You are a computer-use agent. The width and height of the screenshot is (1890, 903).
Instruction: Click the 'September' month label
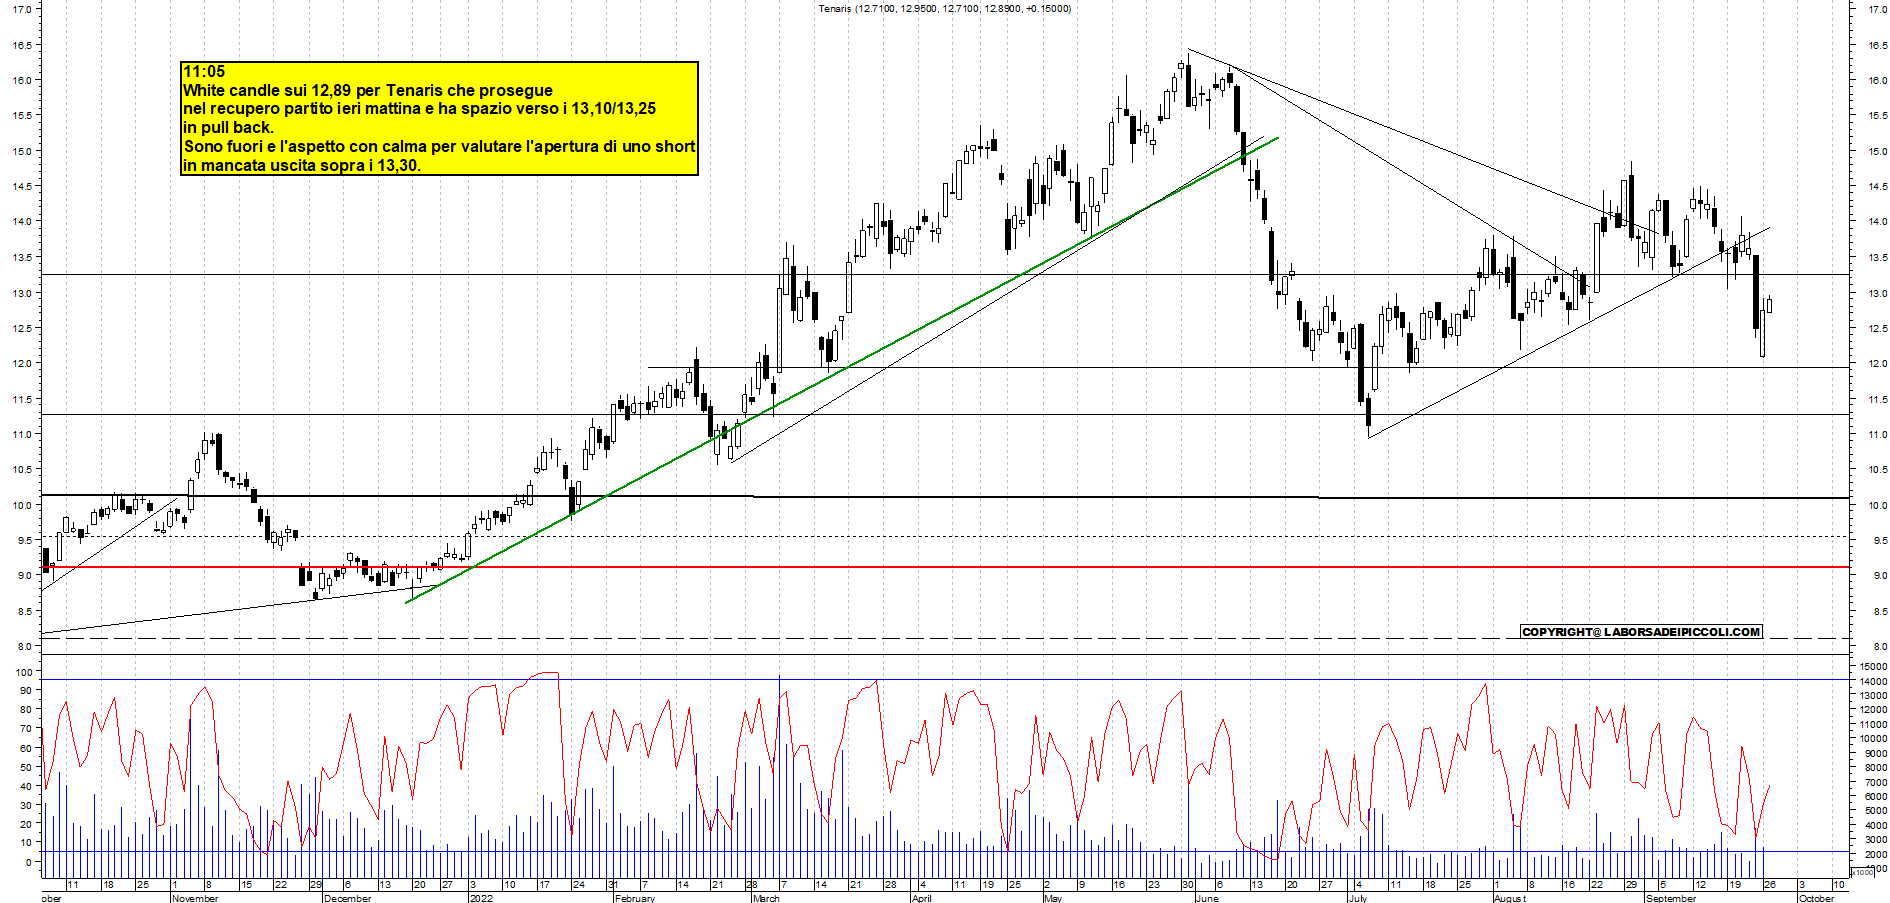[1671, 898]
